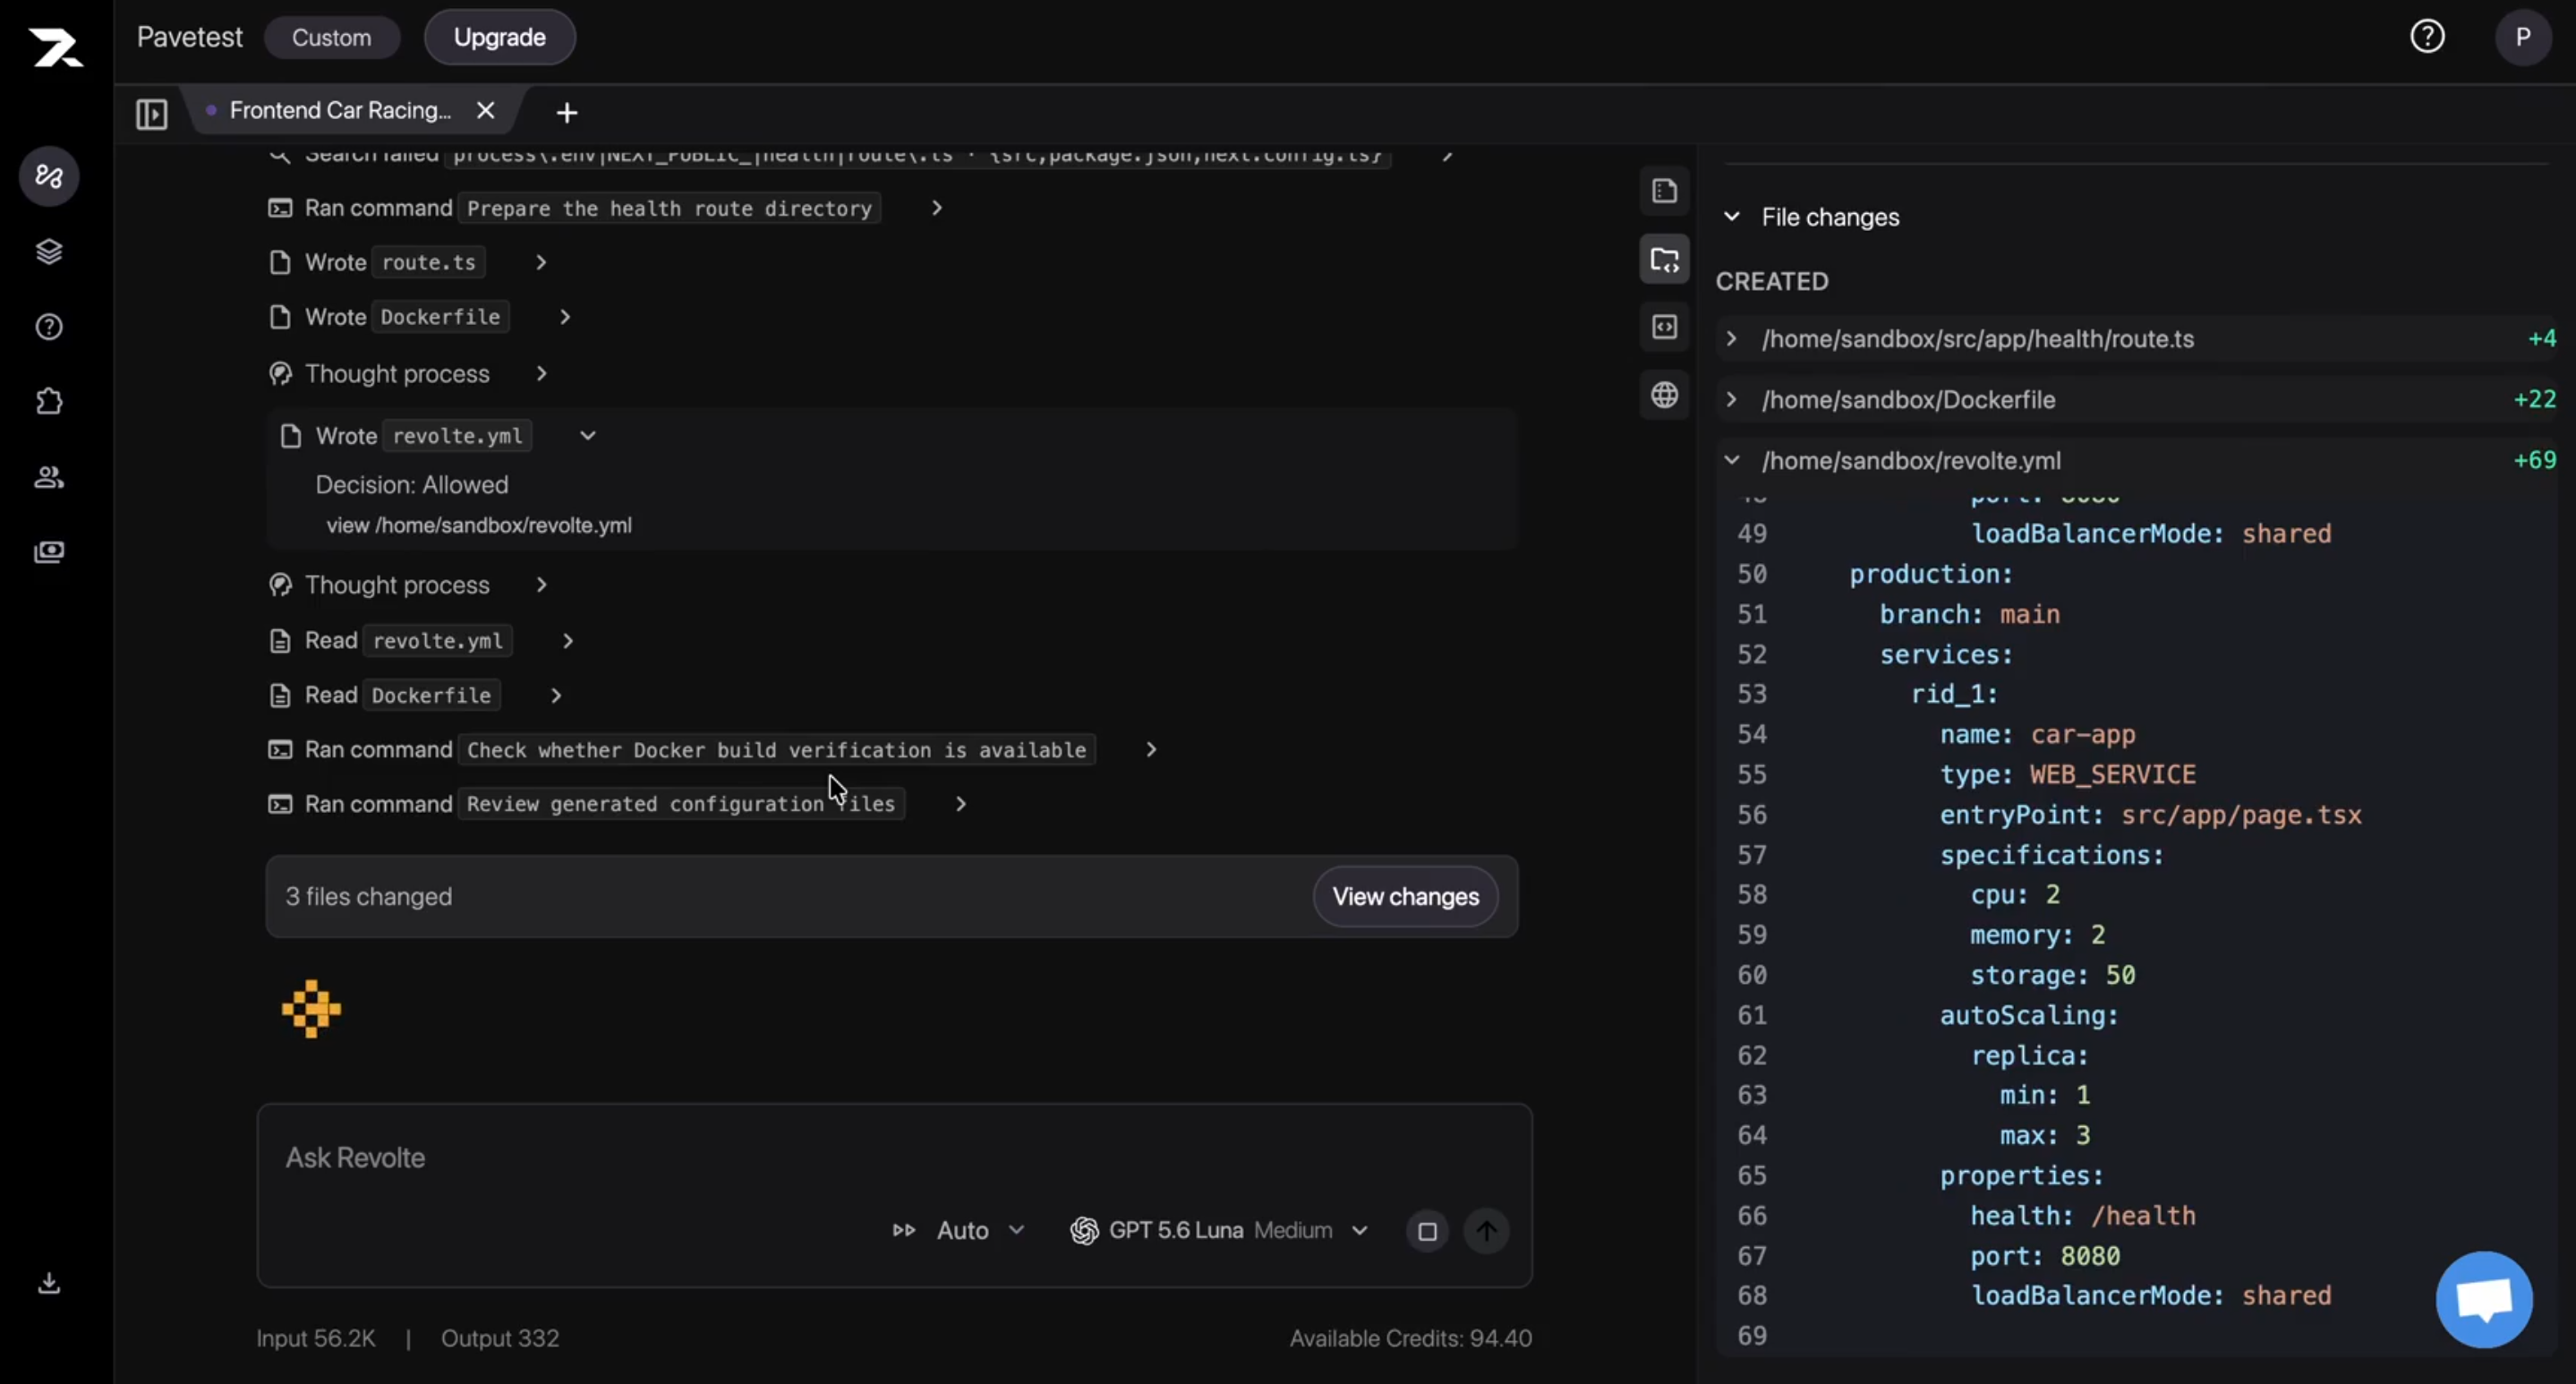Click code line health: /health
The height and width of the screenshot is (1384, 2576).
(x=2083, y=1216)
